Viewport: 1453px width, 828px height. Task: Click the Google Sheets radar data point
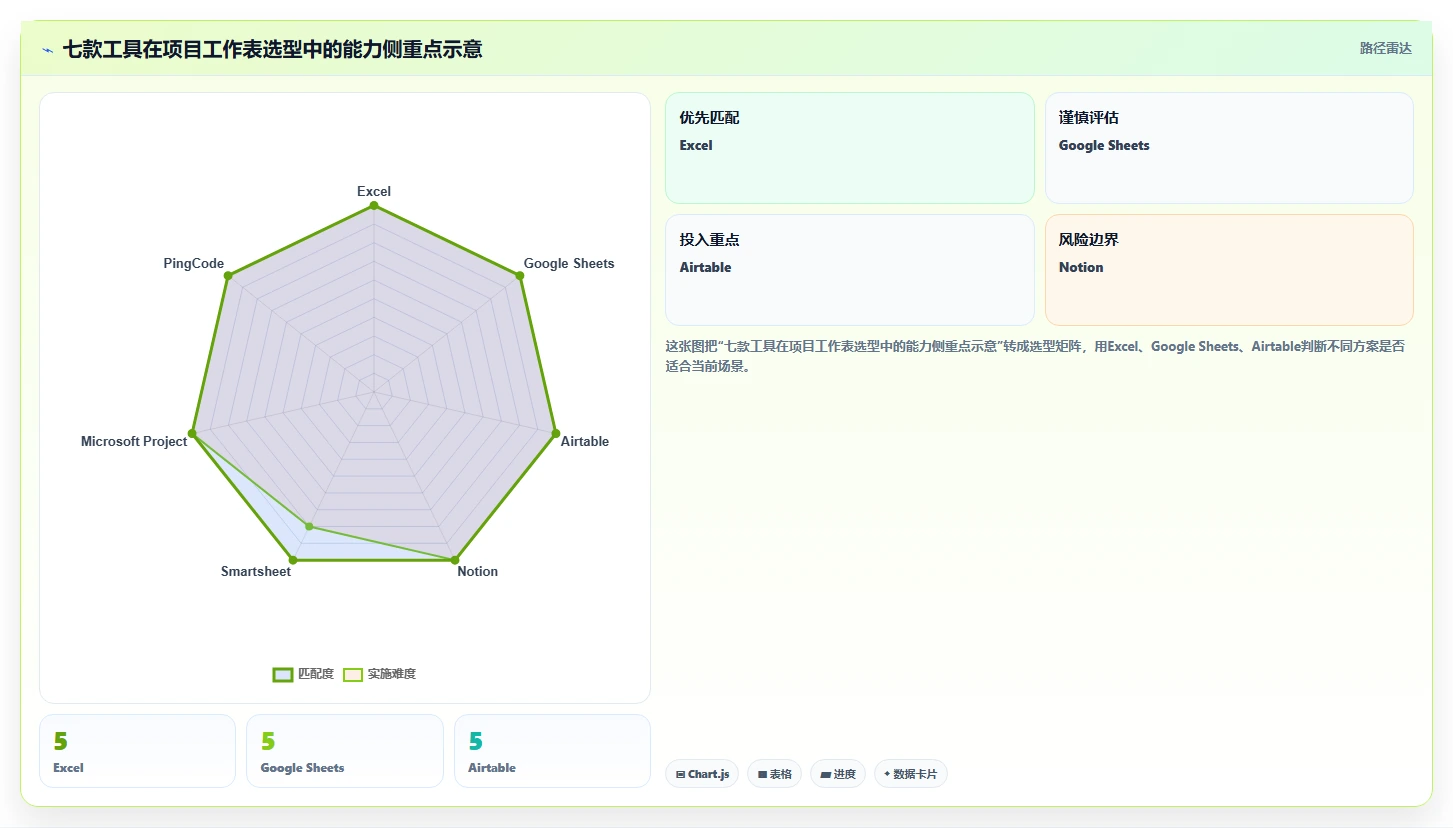click(520, 276)
